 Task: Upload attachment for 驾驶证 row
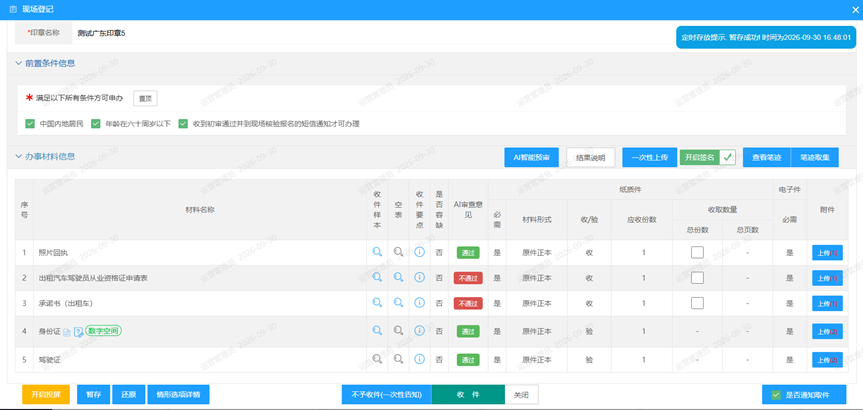[x=827, y=360]
